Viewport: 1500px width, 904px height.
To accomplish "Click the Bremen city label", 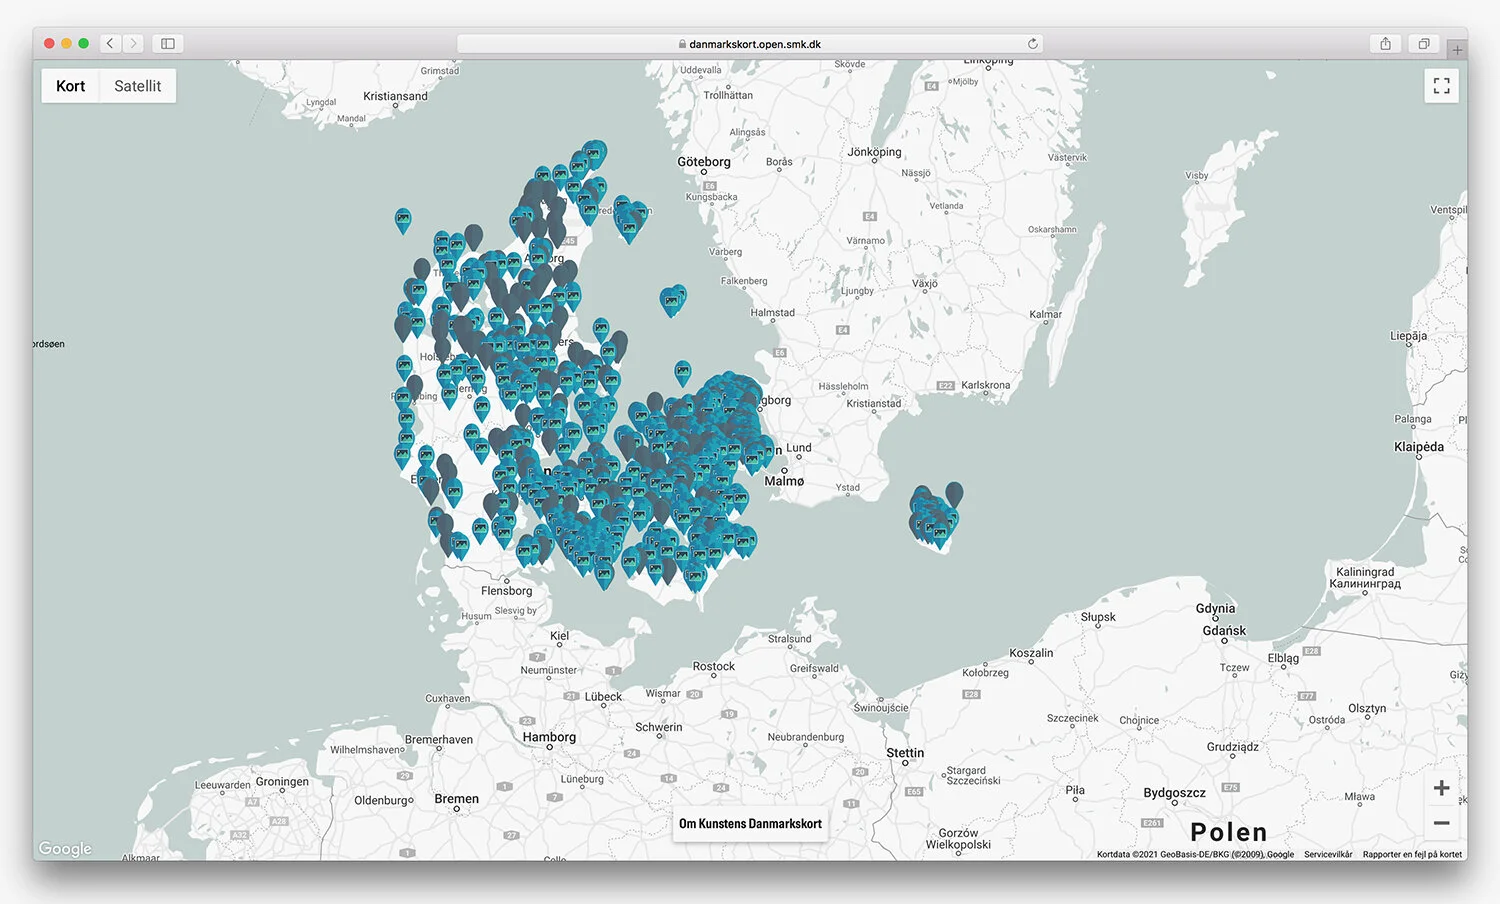I will click(456, 799).
